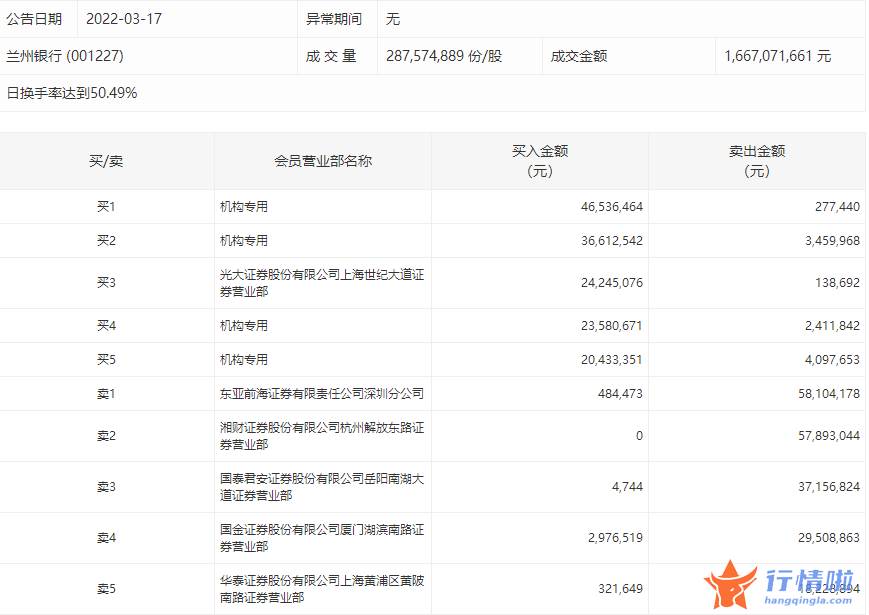This screenshot has height=615, width=869.
Task: Select the buy amount 23,580,671
Action: coord(612,325)
